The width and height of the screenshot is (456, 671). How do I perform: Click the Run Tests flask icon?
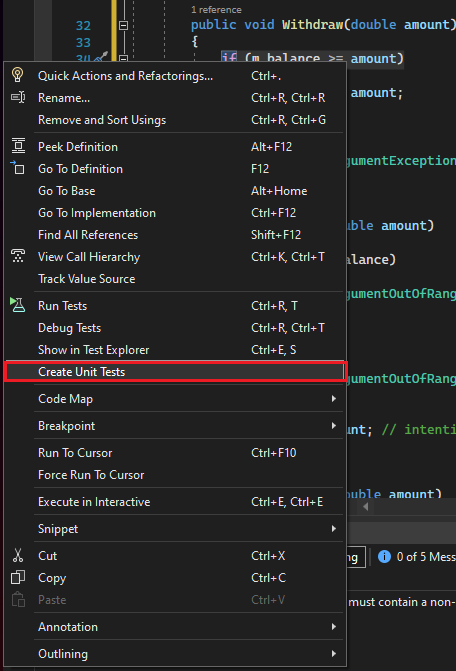pyautogui.click(x=18, y=305)
